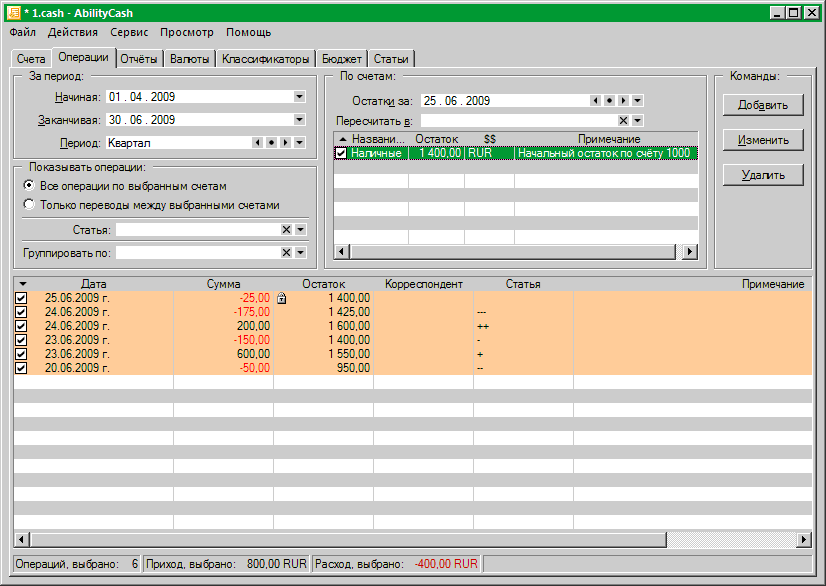Switch to the Отчёты tab
Image resolution: width=826 pixels, height=586 pixels.
pos(139,59)
